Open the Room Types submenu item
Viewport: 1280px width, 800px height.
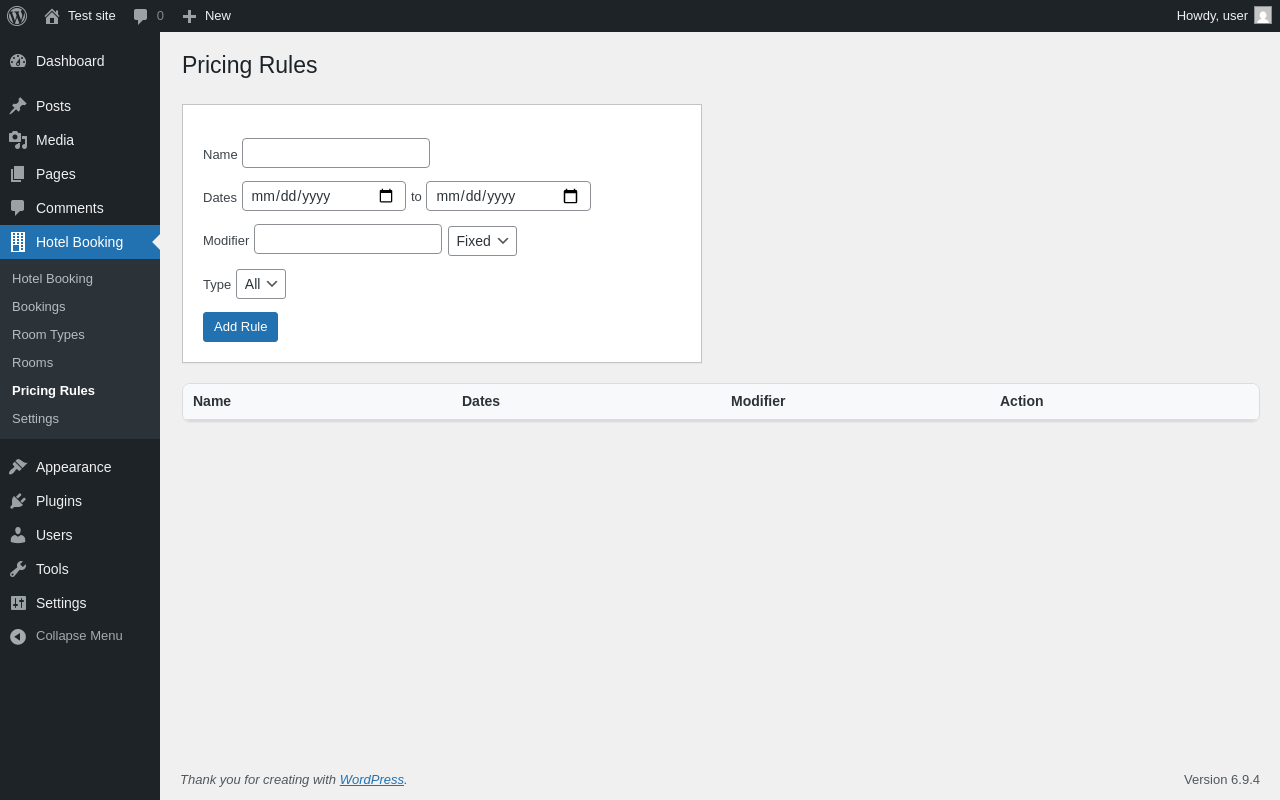point(48,334)
